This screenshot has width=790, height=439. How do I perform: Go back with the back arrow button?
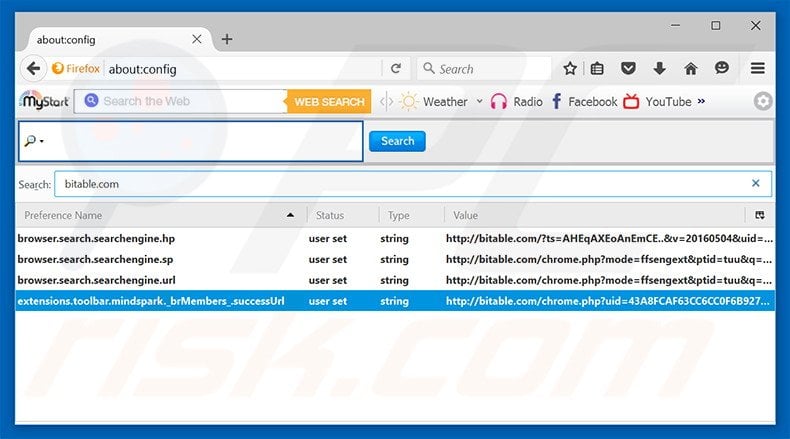pyautogui.click(x=33, y=69)
